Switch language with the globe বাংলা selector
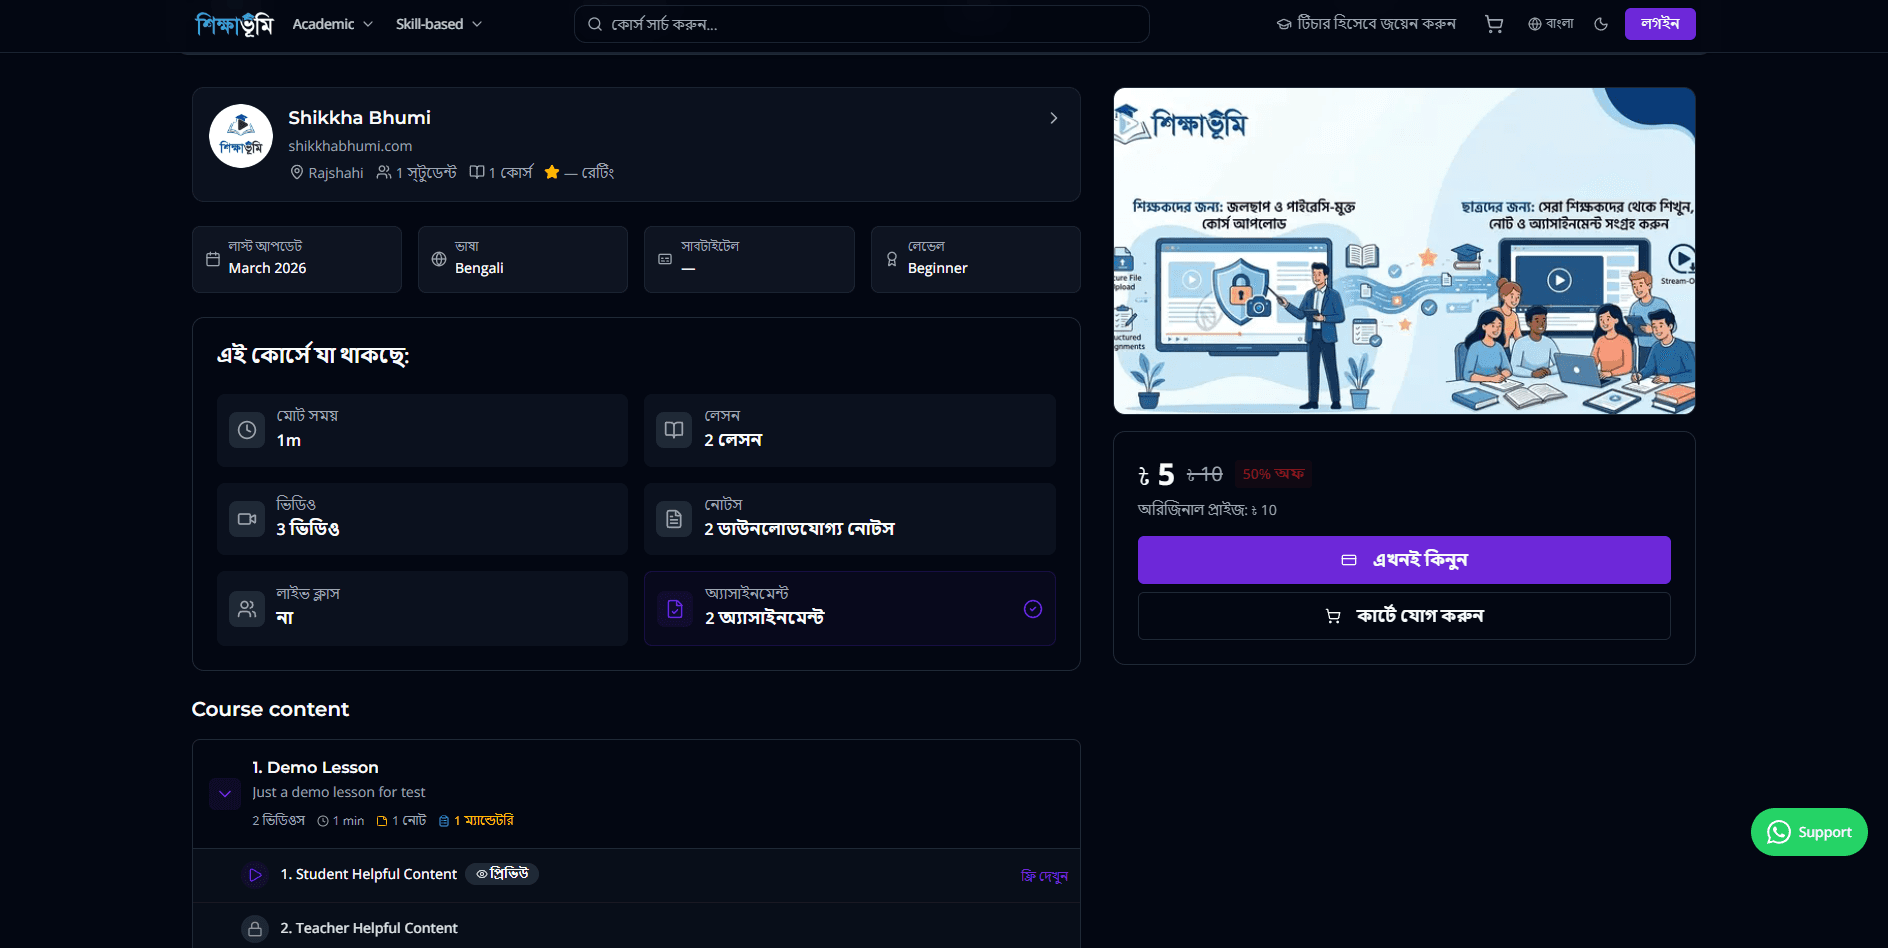 click(1550, 24)
